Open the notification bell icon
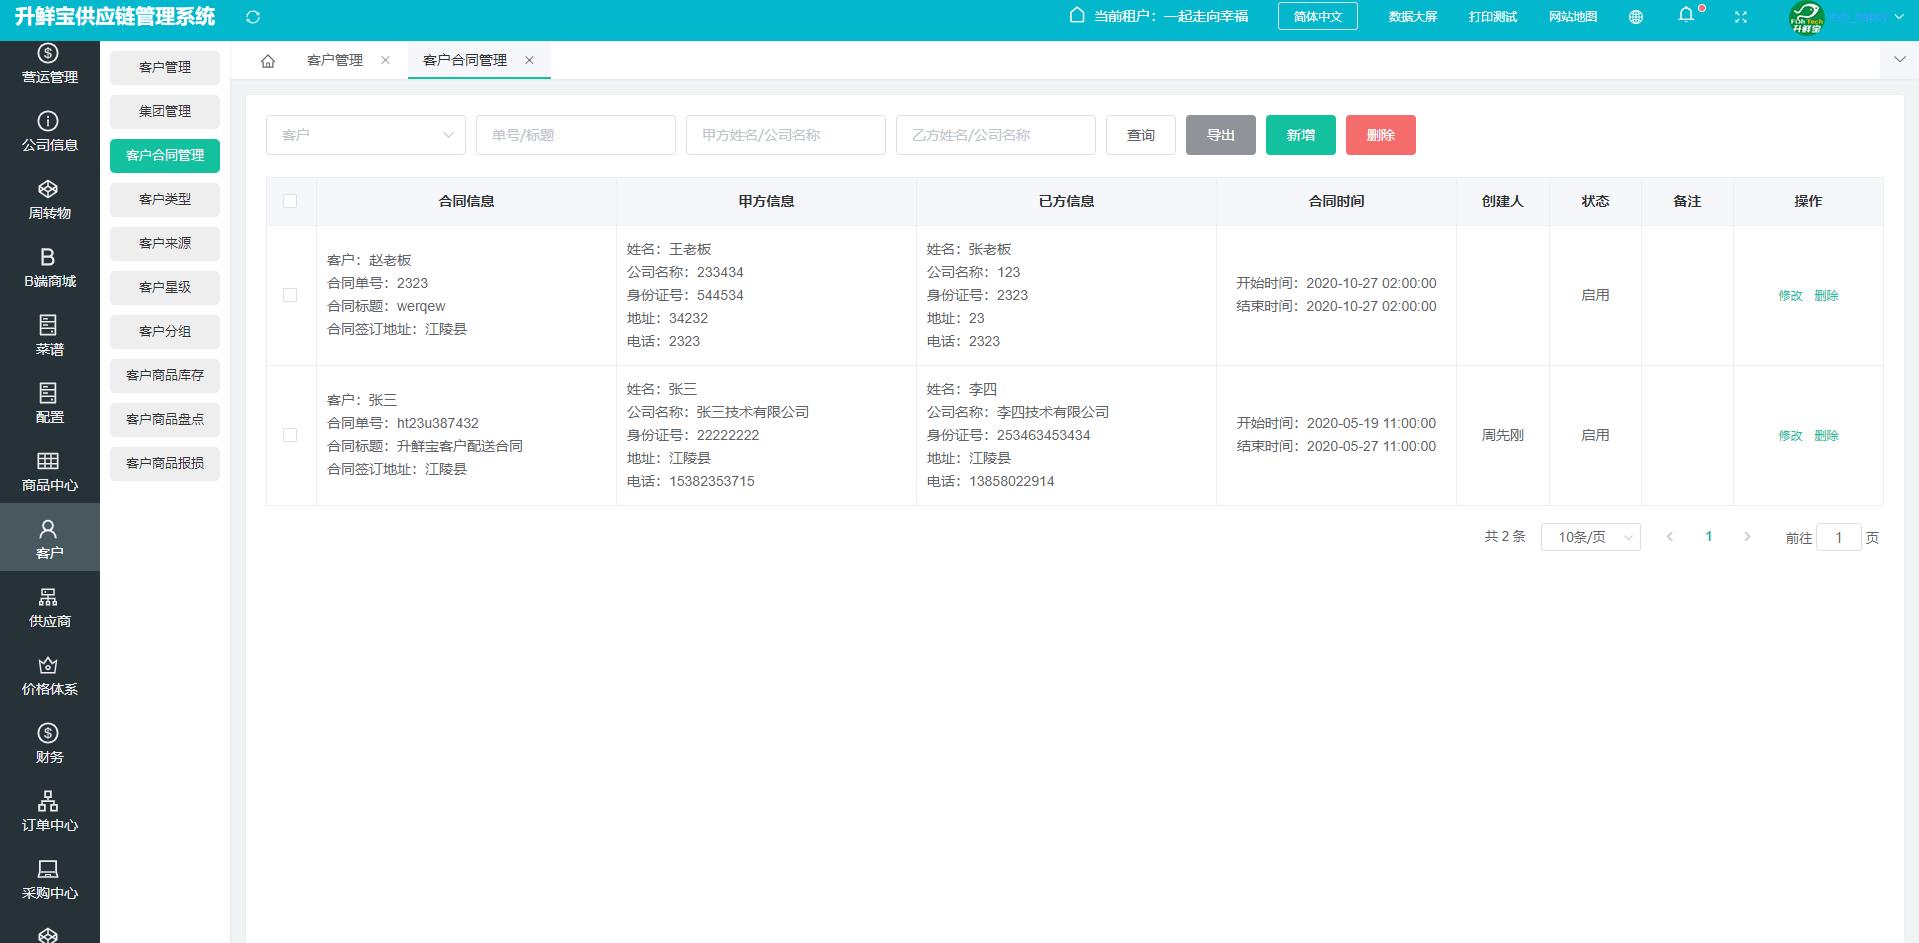 [1686, 15]
